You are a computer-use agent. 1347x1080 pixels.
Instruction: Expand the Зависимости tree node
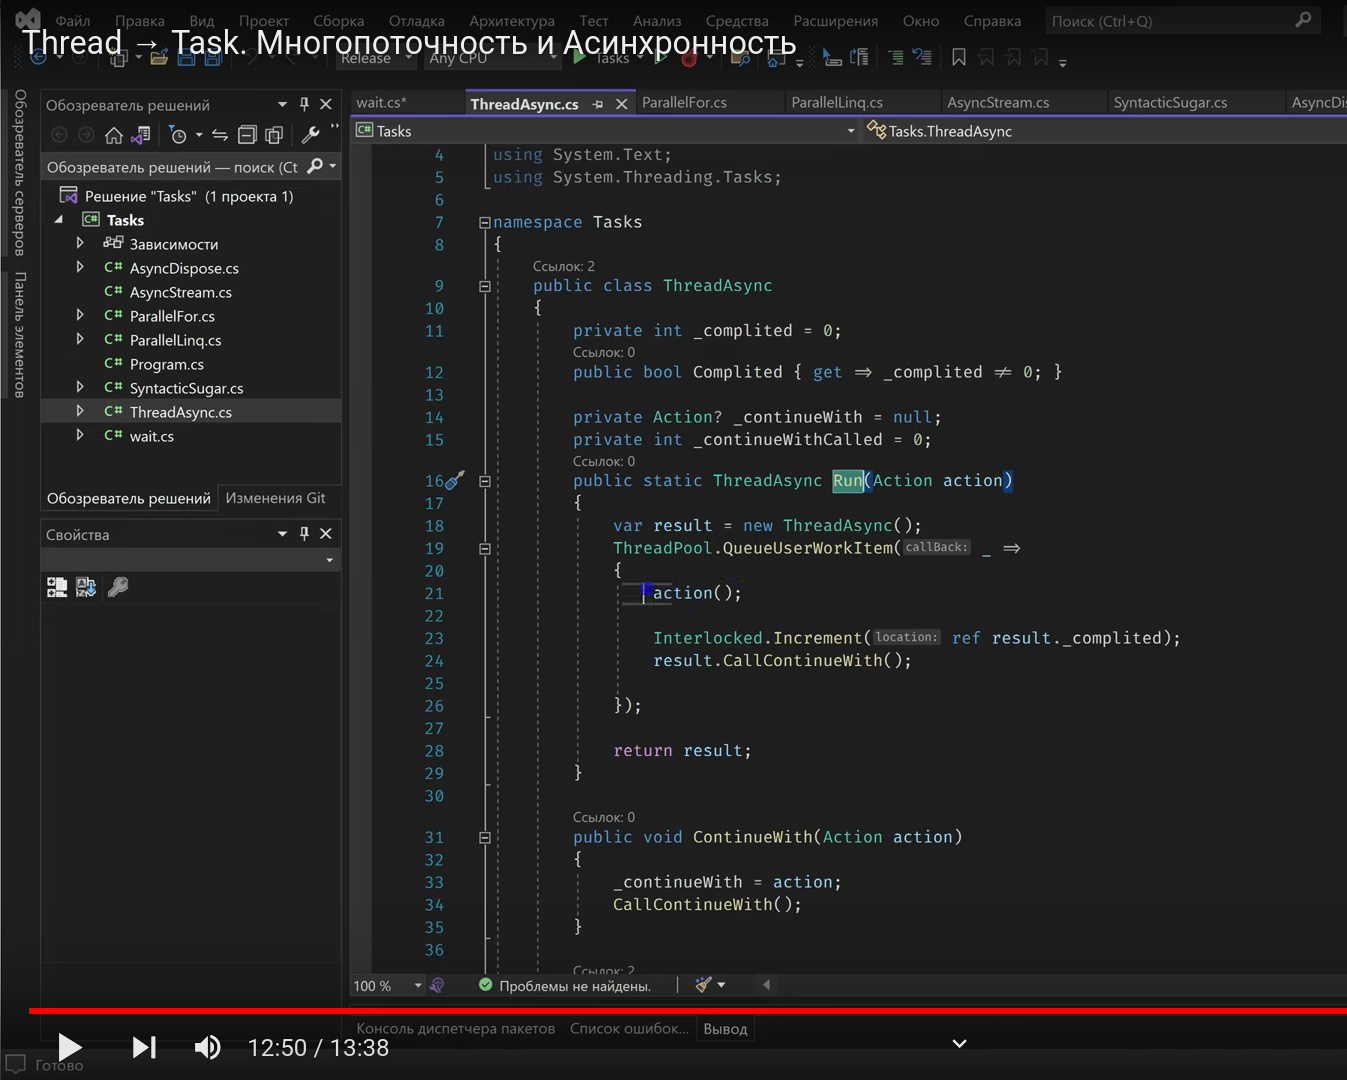point(81,244)
